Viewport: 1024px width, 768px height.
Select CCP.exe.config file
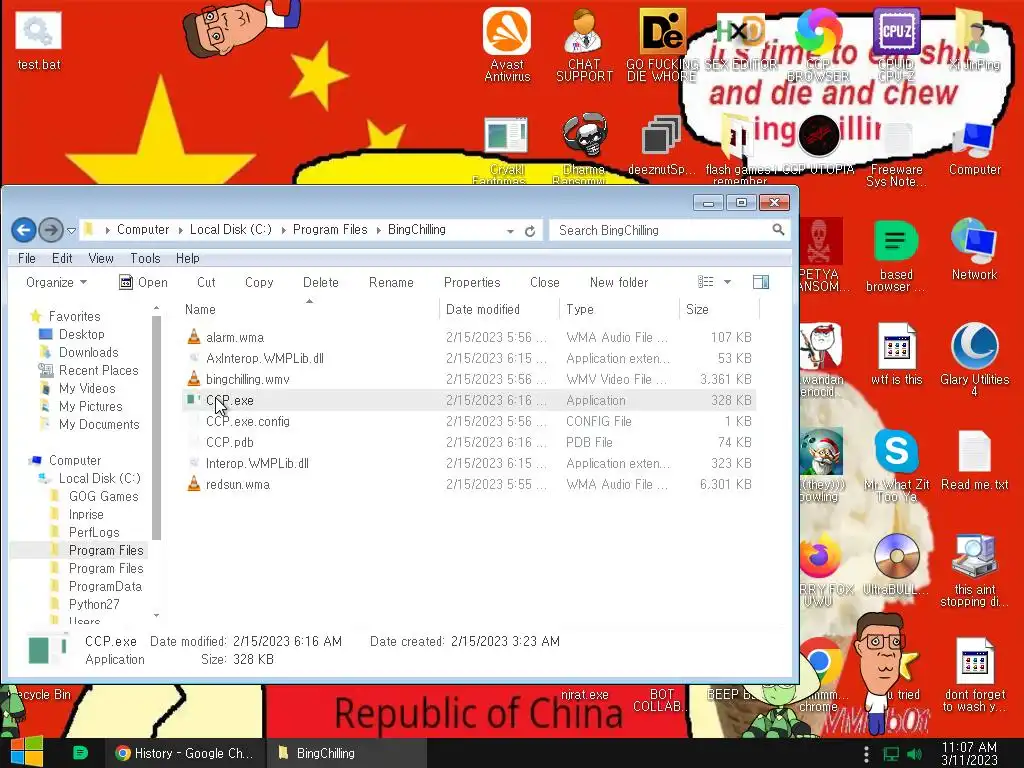coord(469,421)
